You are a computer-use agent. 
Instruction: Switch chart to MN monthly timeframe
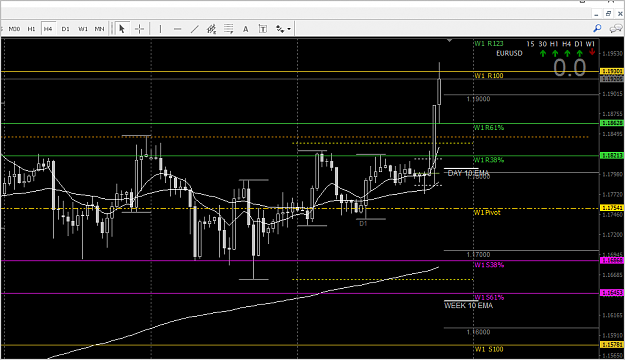(99, 29)
